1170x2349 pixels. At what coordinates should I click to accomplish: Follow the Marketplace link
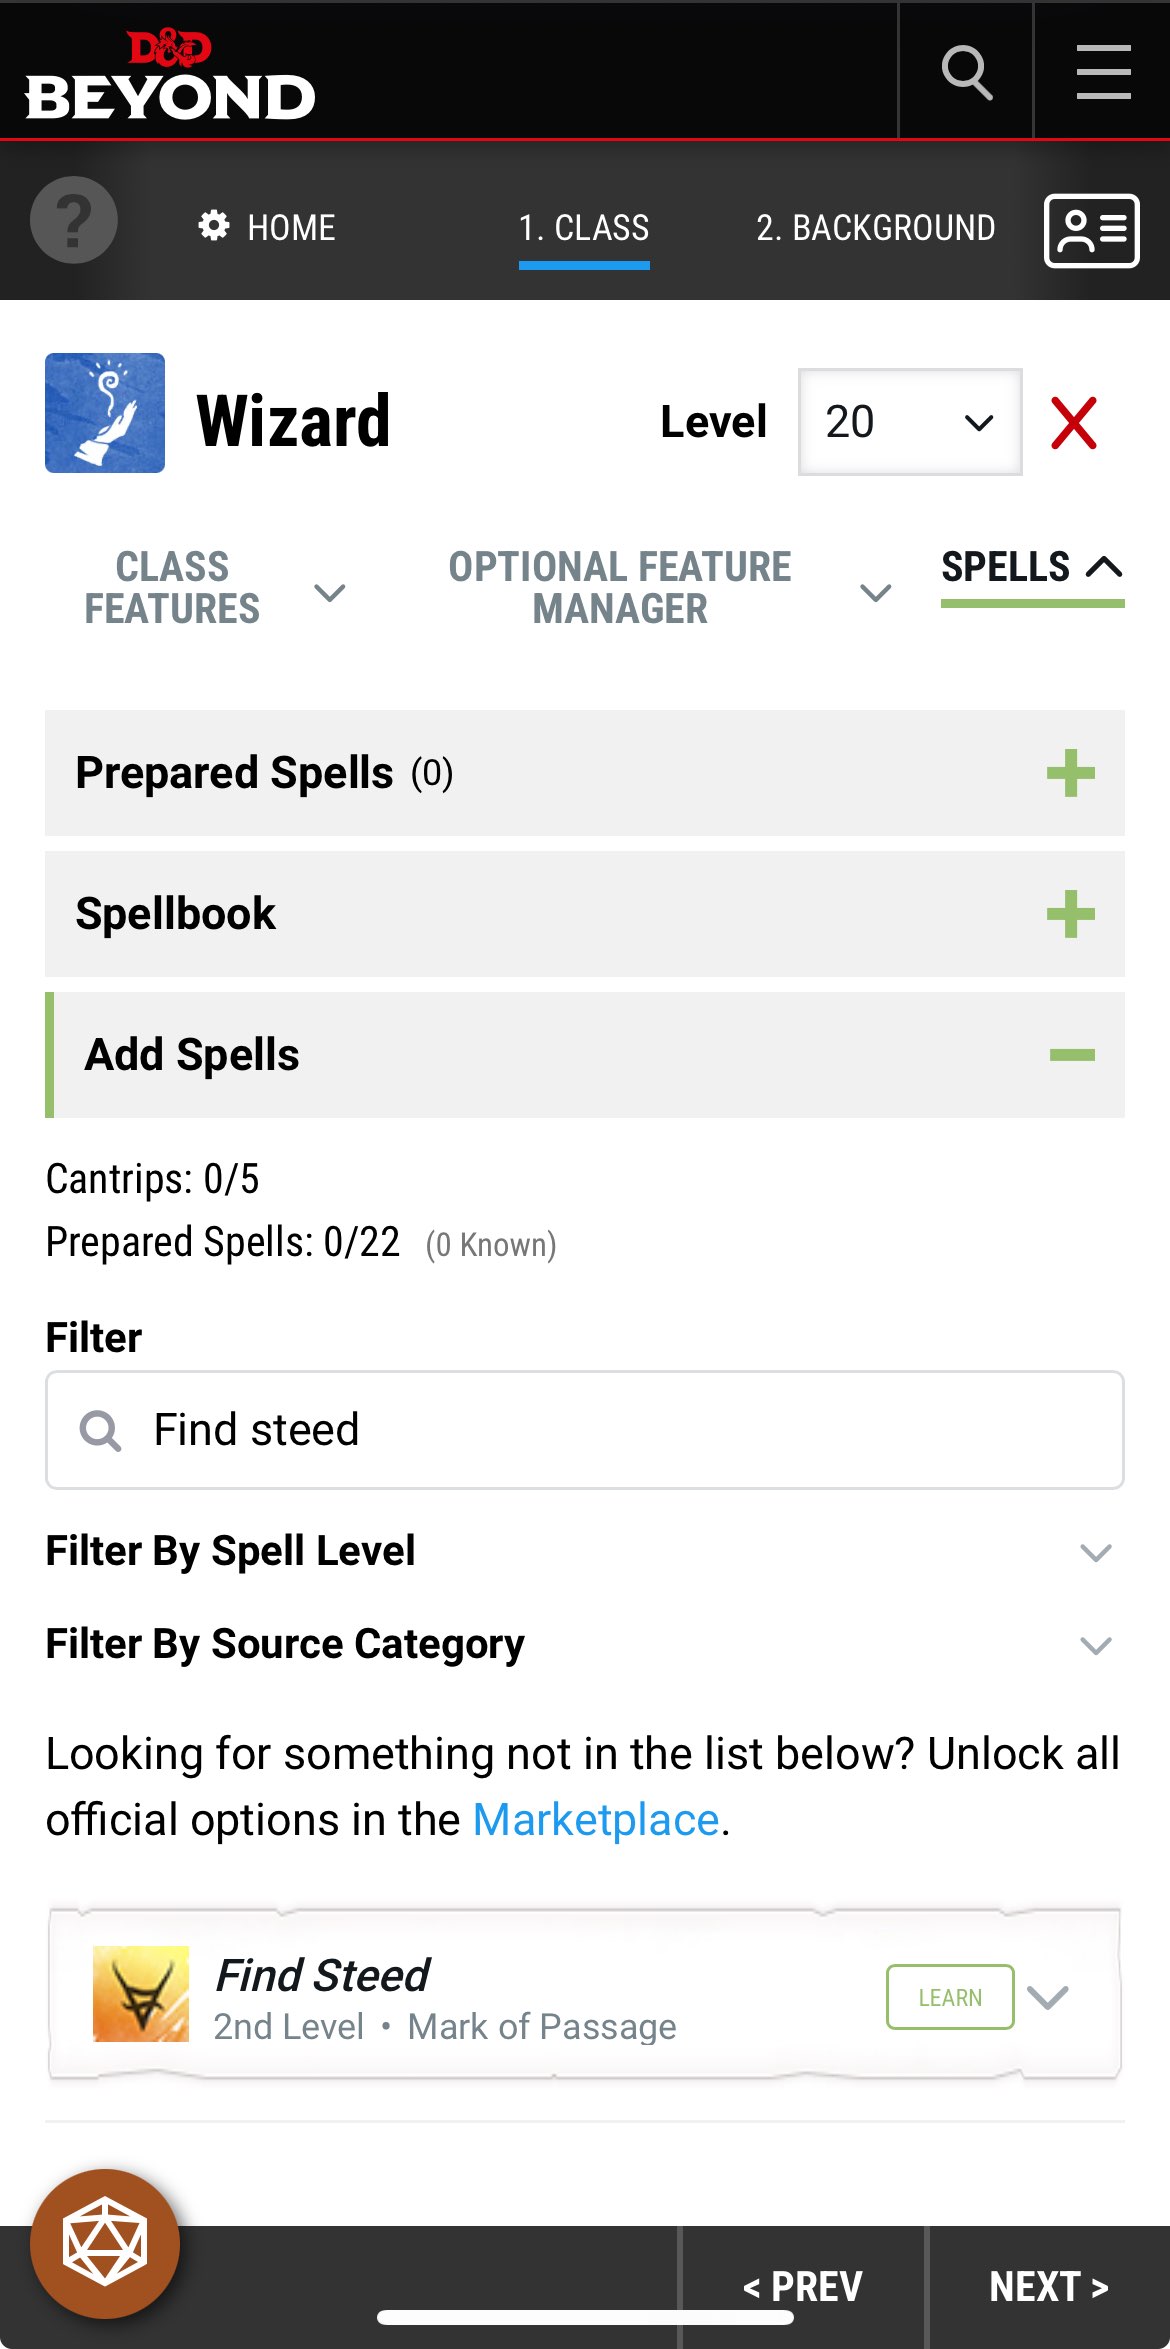pyautogui.click(x=596, y=1820)
